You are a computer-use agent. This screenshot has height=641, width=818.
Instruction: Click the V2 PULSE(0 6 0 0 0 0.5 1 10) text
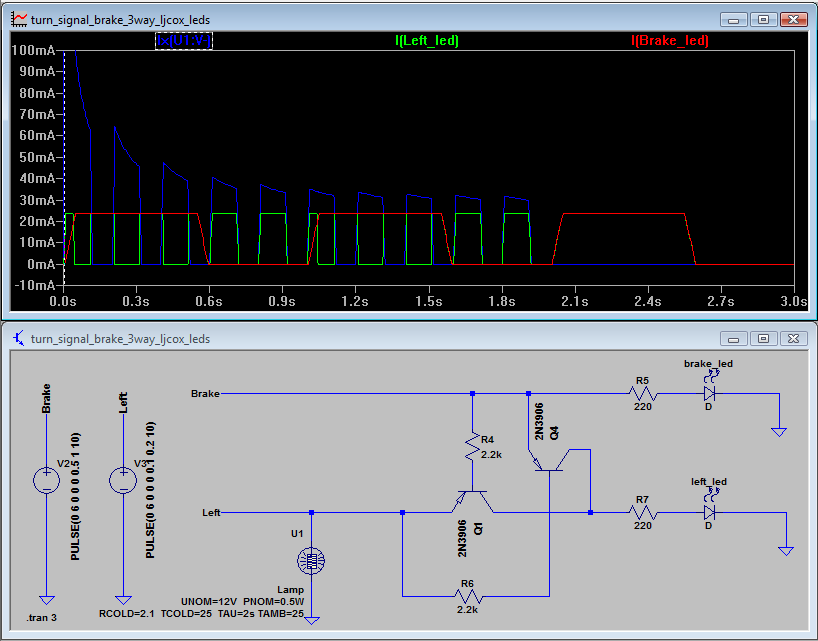(75, 496)
